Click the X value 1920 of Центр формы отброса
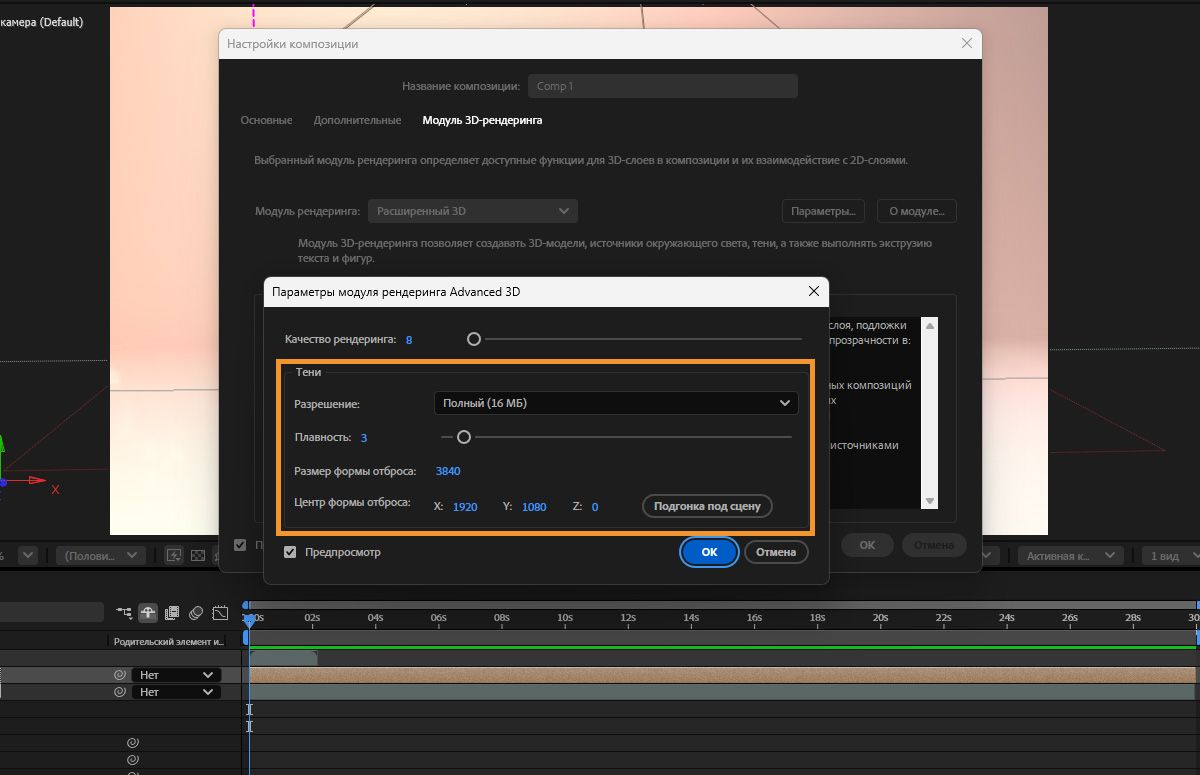 465,507
